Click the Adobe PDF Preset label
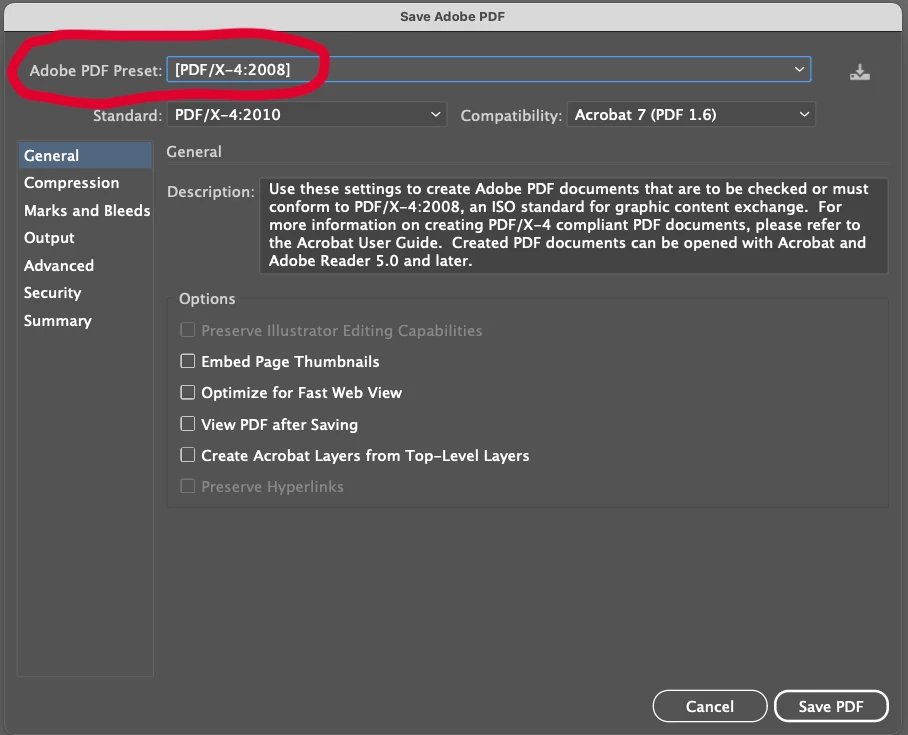 coord(96,71)
